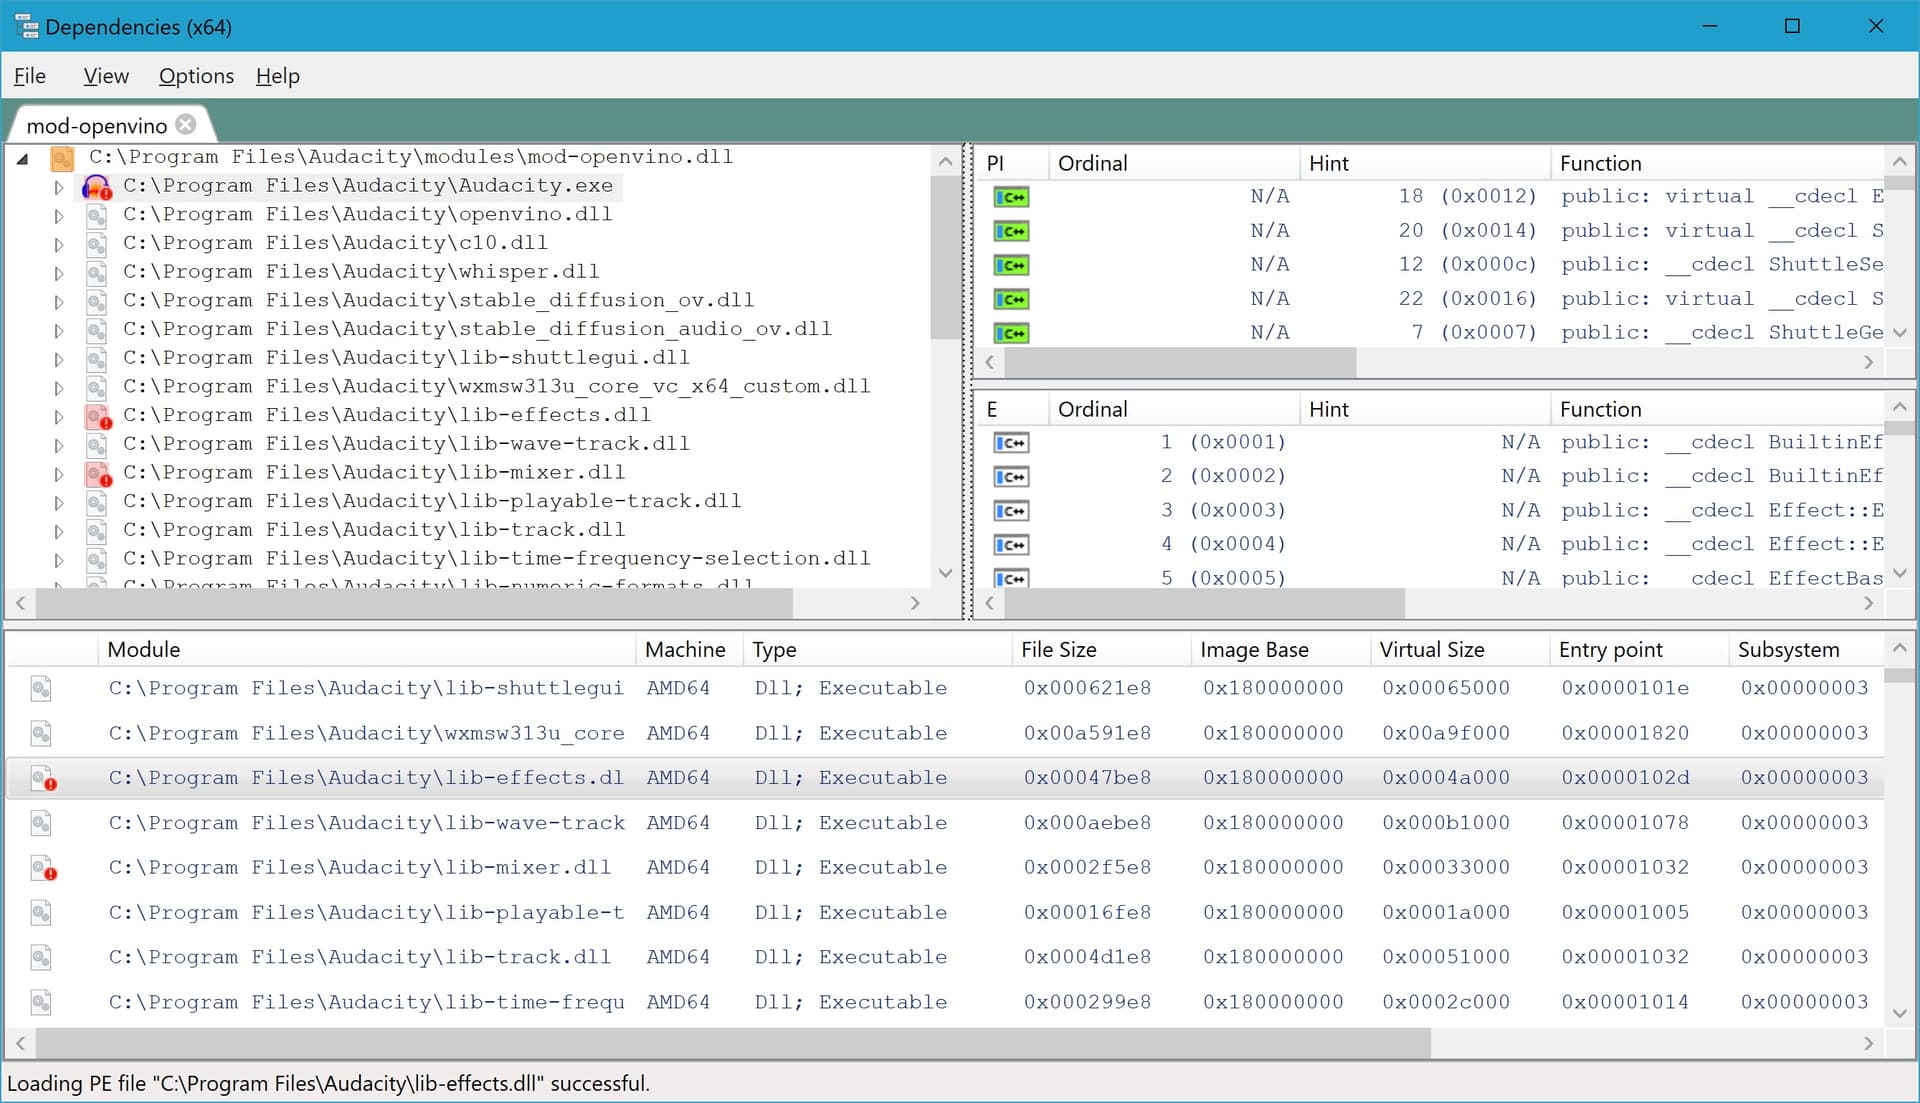Expand the whisper.dll tree node

[59, 273]
